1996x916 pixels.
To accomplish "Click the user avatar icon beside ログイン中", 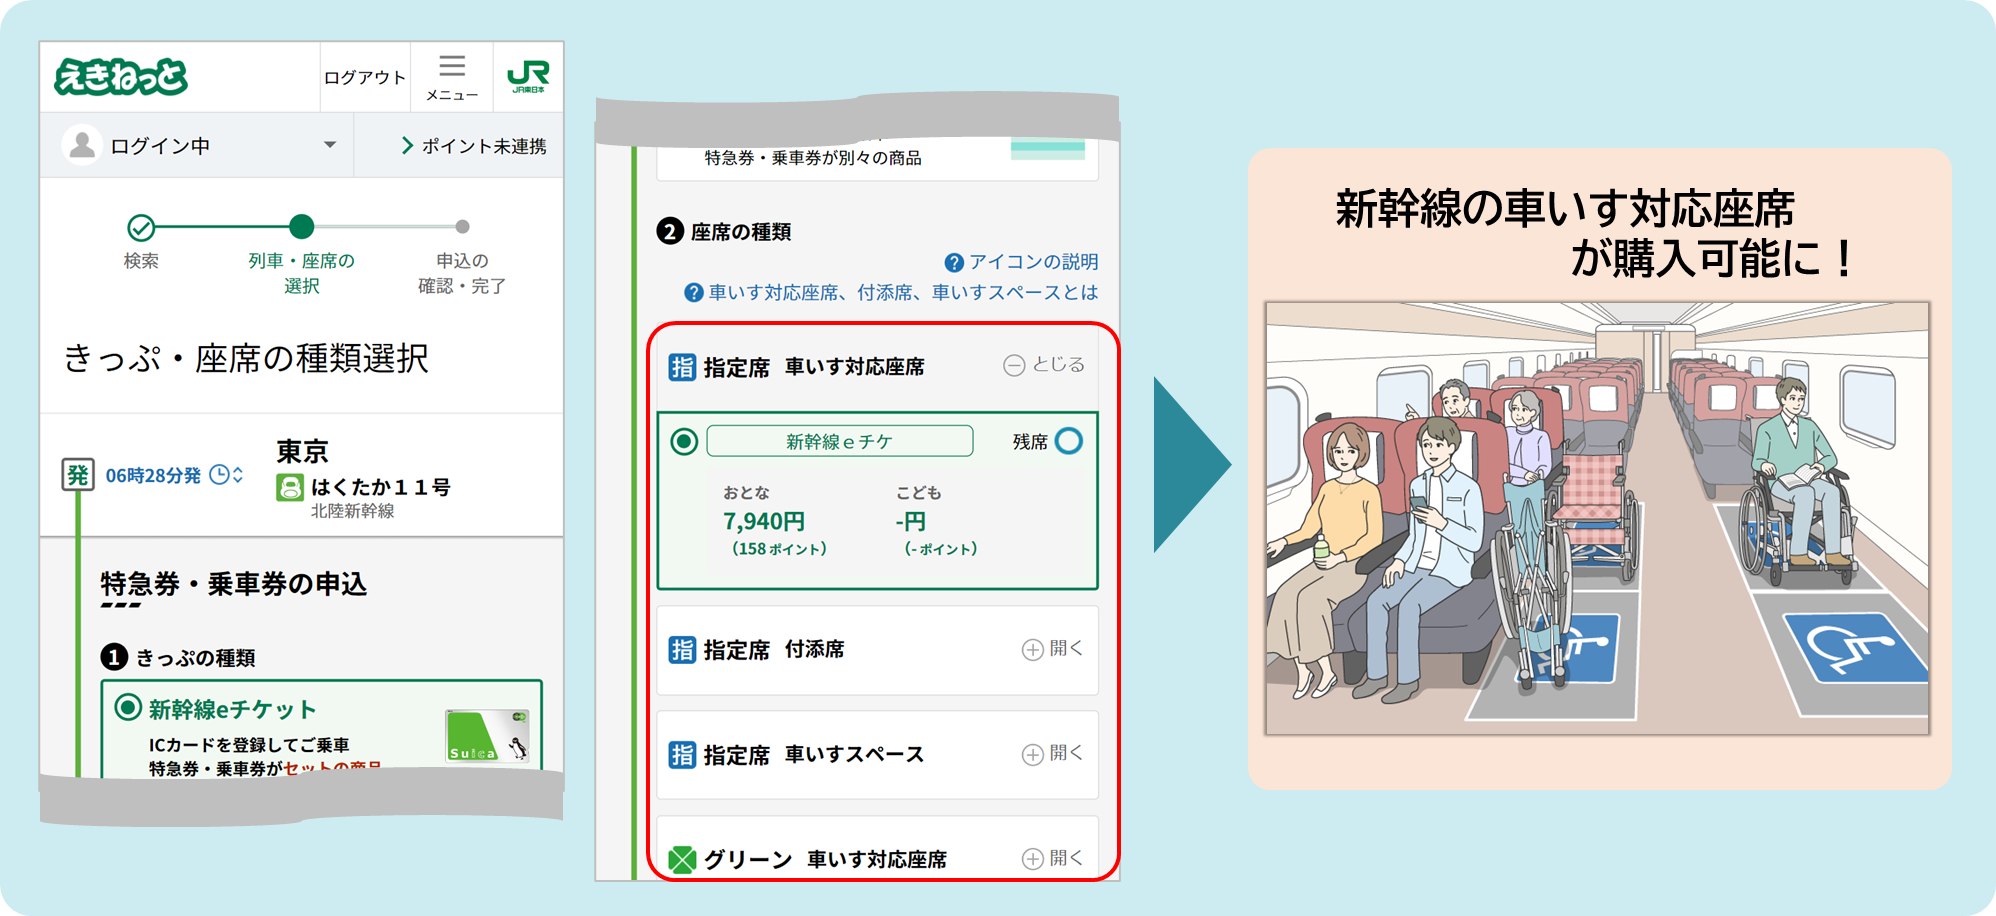I will click(x=83, y=145).
